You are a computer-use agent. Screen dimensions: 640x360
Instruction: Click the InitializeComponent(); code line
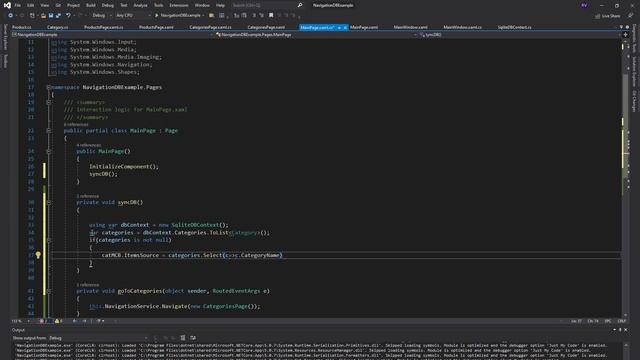pyautogui.click(x=124, y=167)
